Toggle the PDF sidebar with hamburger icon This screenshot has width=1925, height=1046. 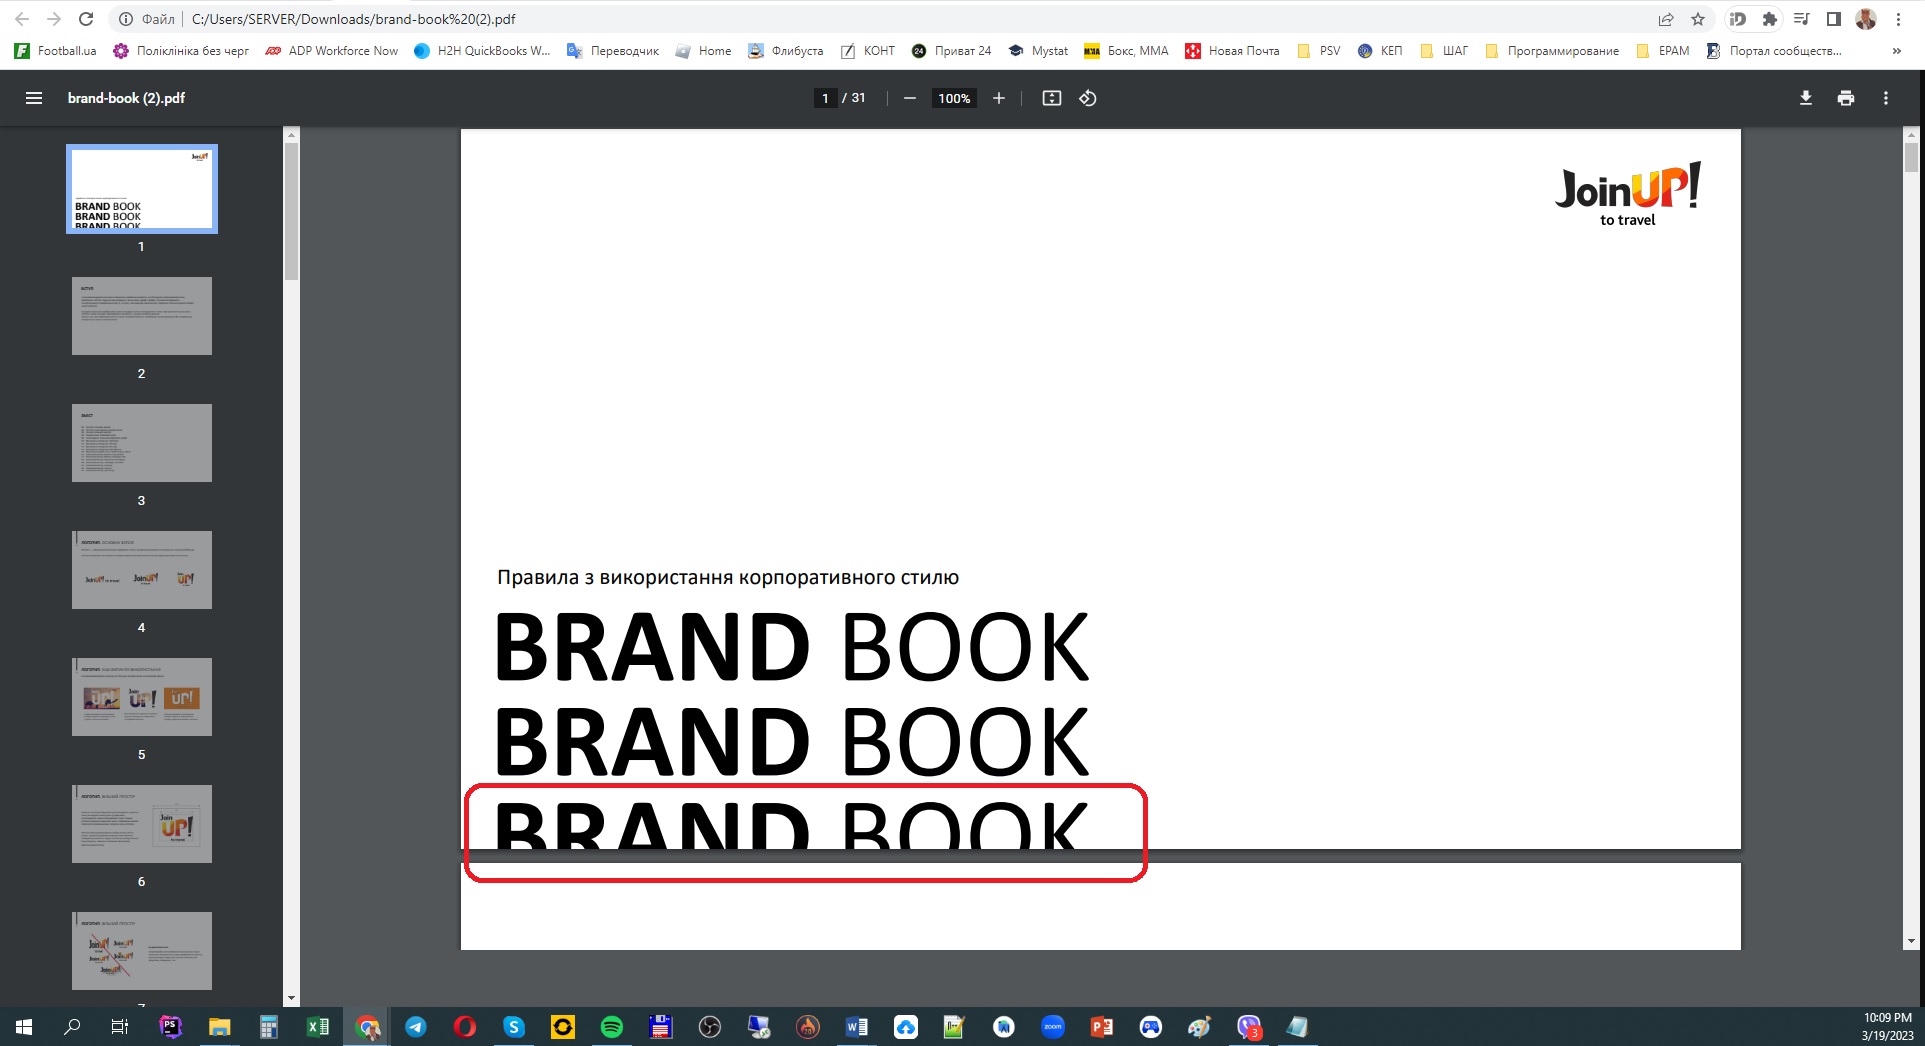coord(34,98)
